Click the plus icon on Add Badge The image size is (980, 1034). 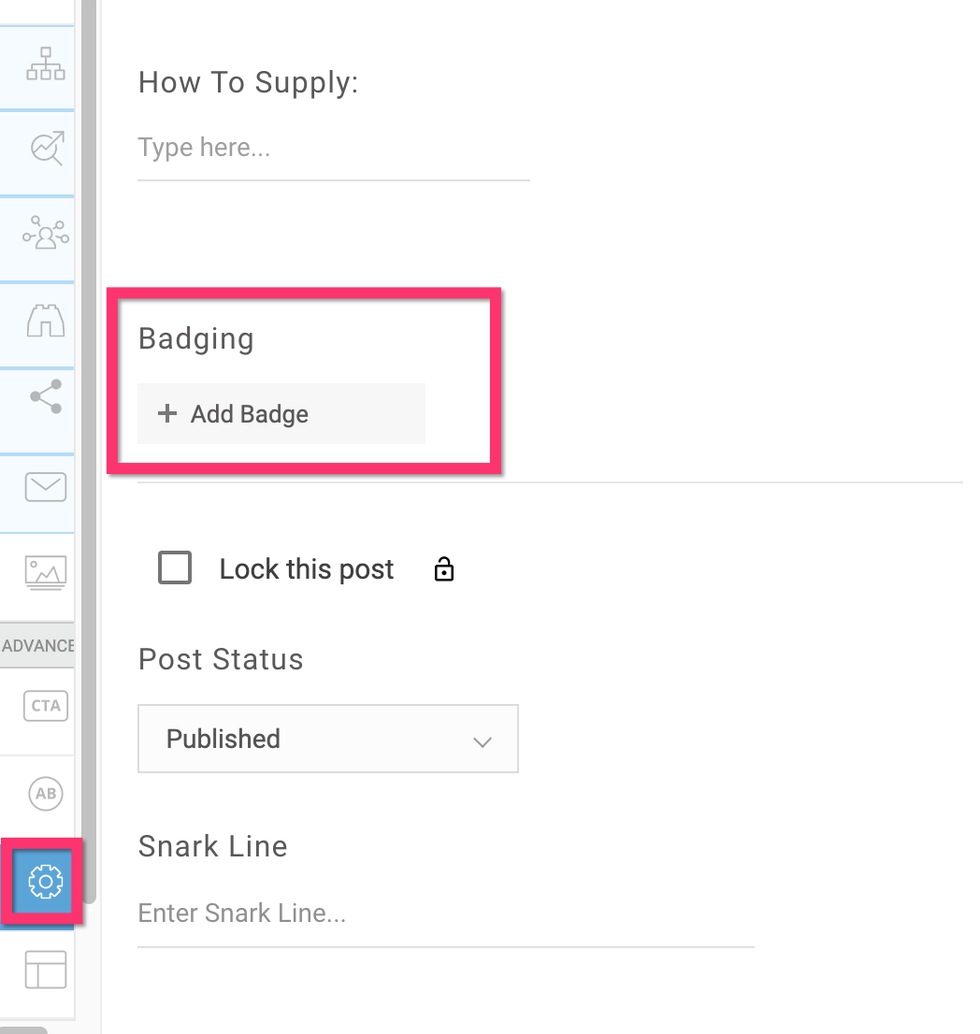(x=168, y=414)
